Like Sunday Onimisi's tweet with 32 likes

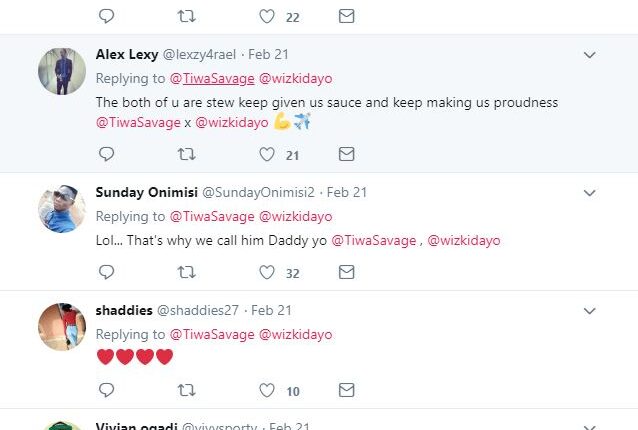tap(267, 271)
